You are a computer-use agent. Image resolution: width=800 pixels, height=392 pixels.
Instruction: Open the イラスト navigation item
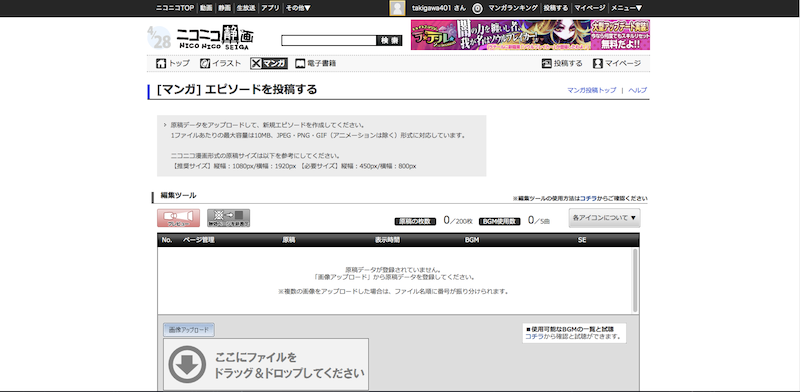(220, 63)
